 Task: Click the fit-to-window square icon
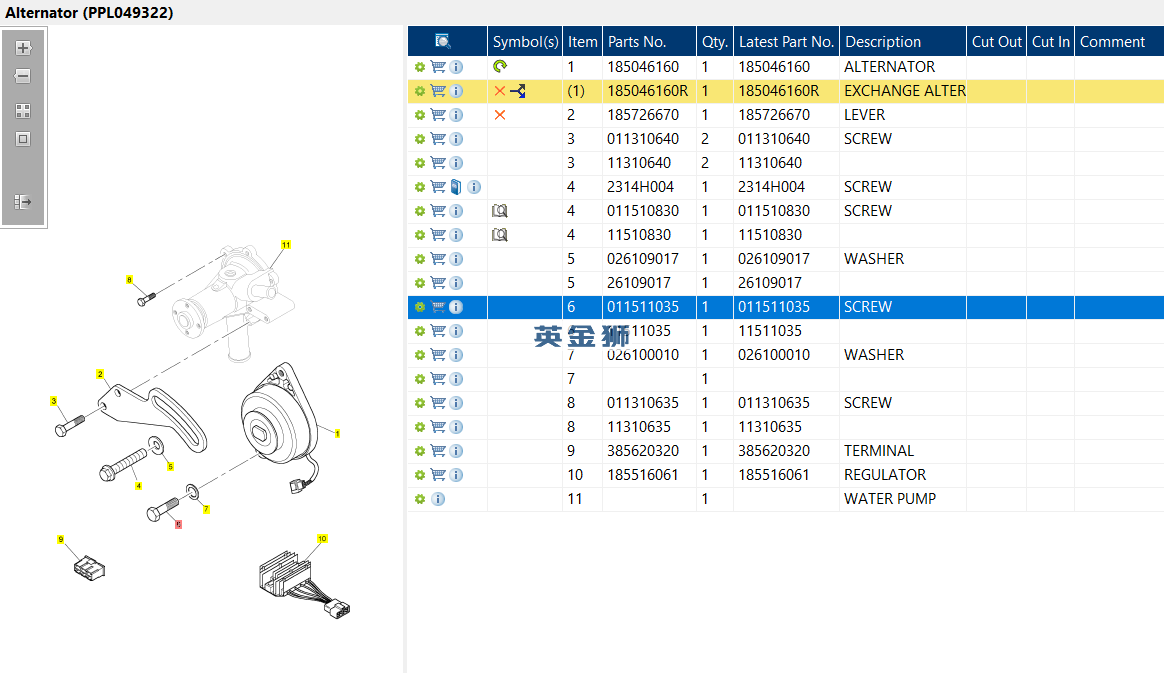click(23, 139)
